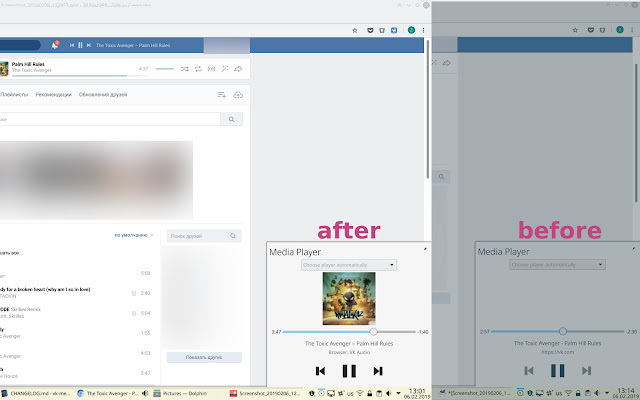Mute the tab via taskbar audio icon
Screen dimensions: 640x400
[145, 393]
